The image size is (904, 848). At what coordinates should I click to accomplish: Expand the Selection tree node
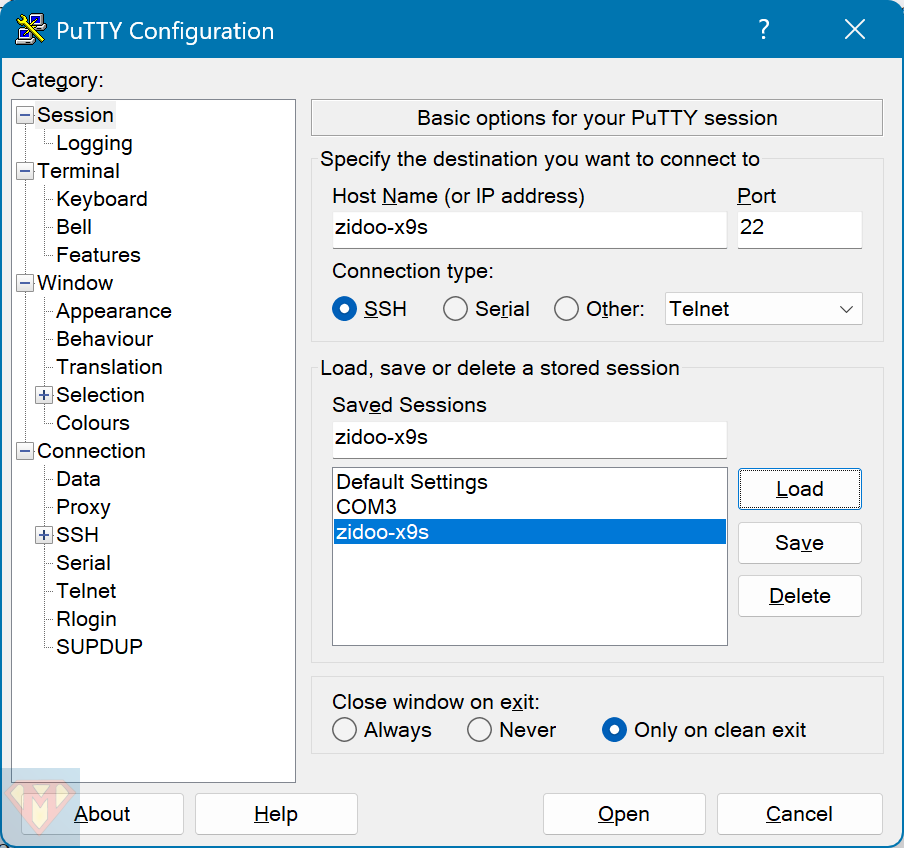tap(44, 395)
